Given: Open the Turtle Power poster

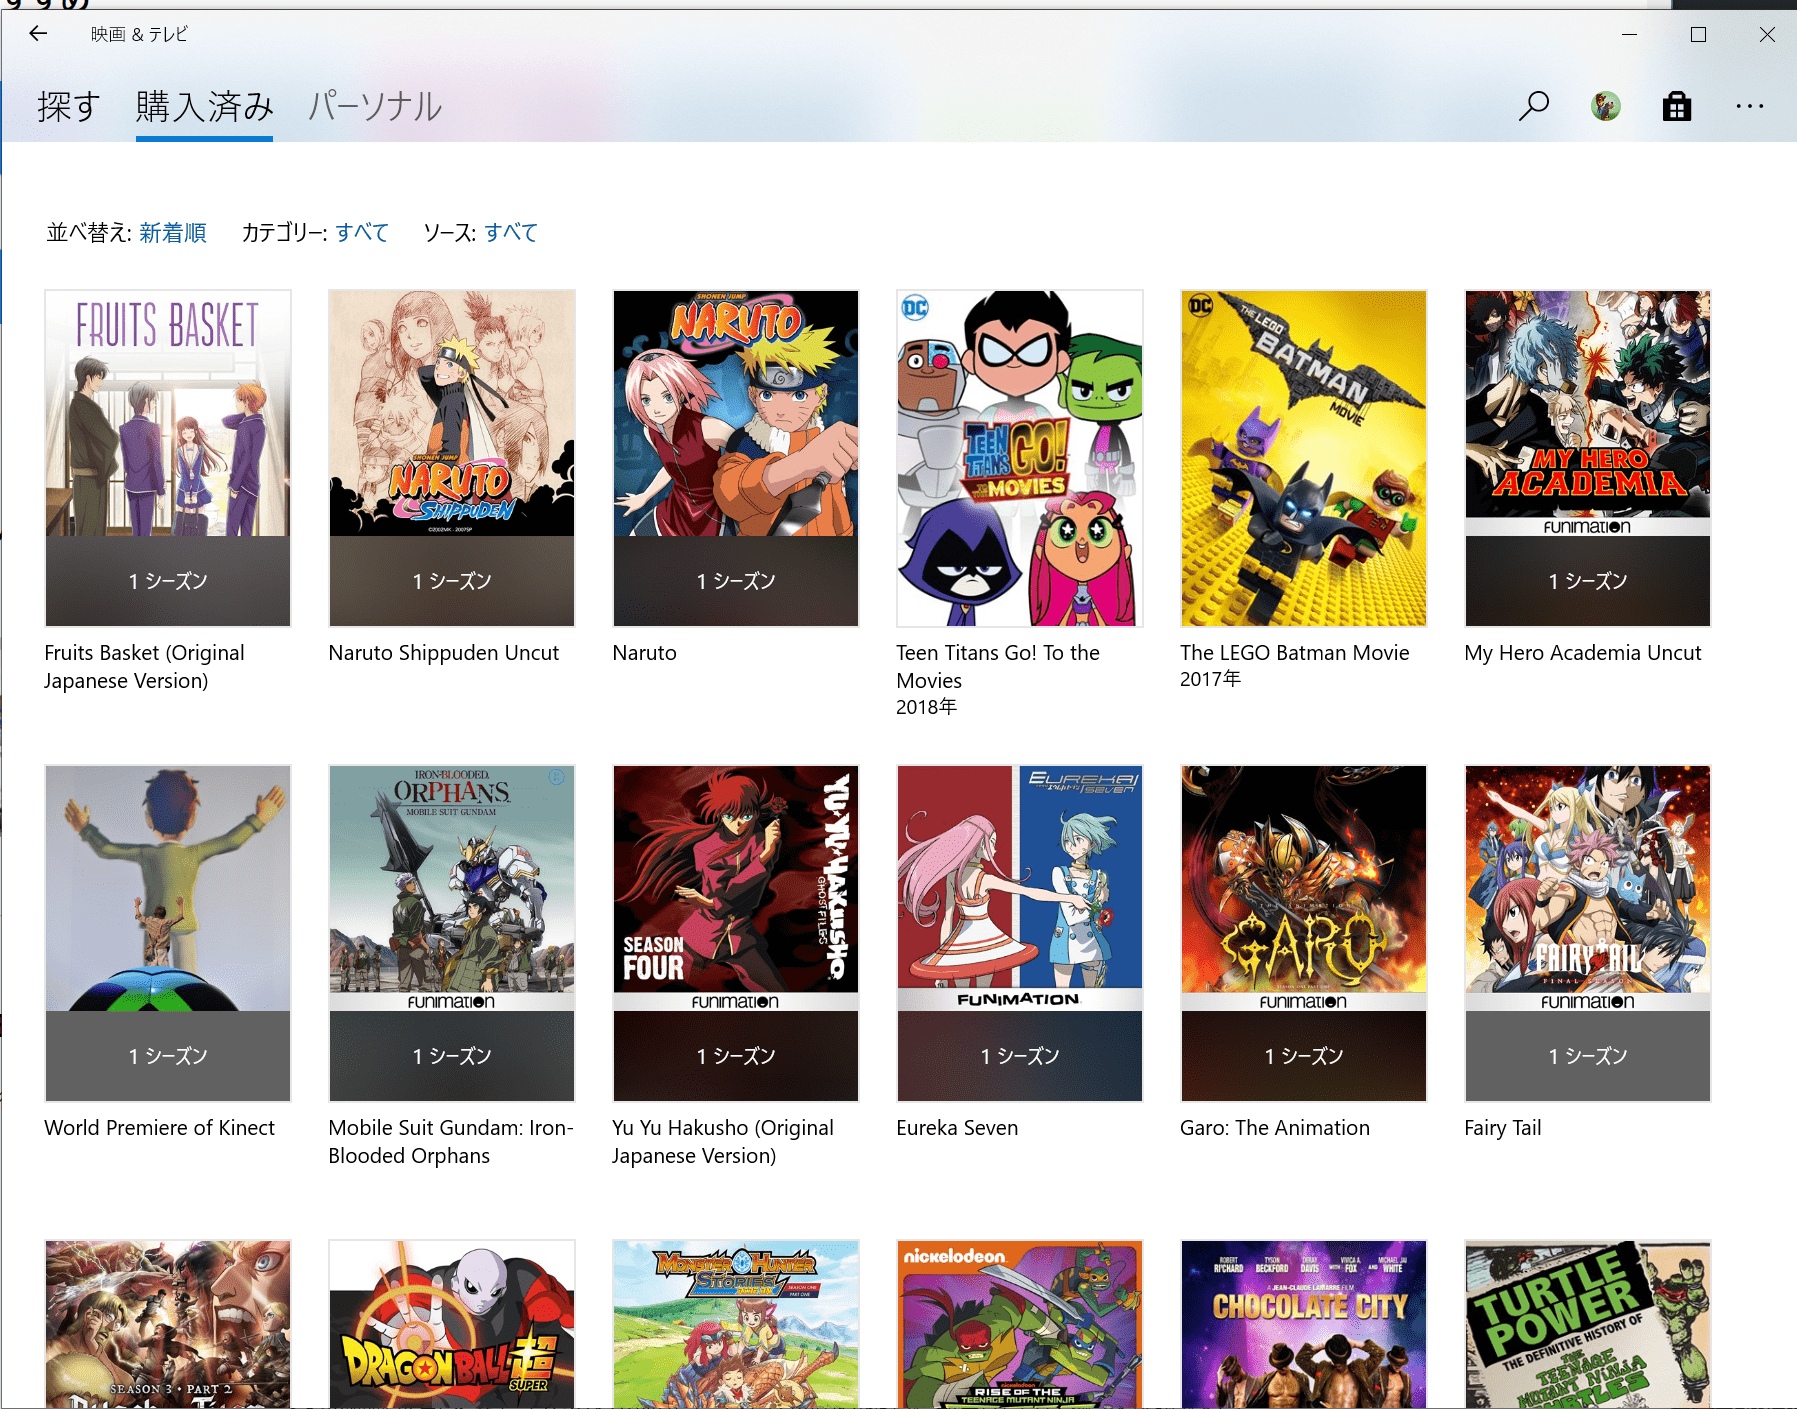Looking at the screenshot, I should coord(1588,1324).
